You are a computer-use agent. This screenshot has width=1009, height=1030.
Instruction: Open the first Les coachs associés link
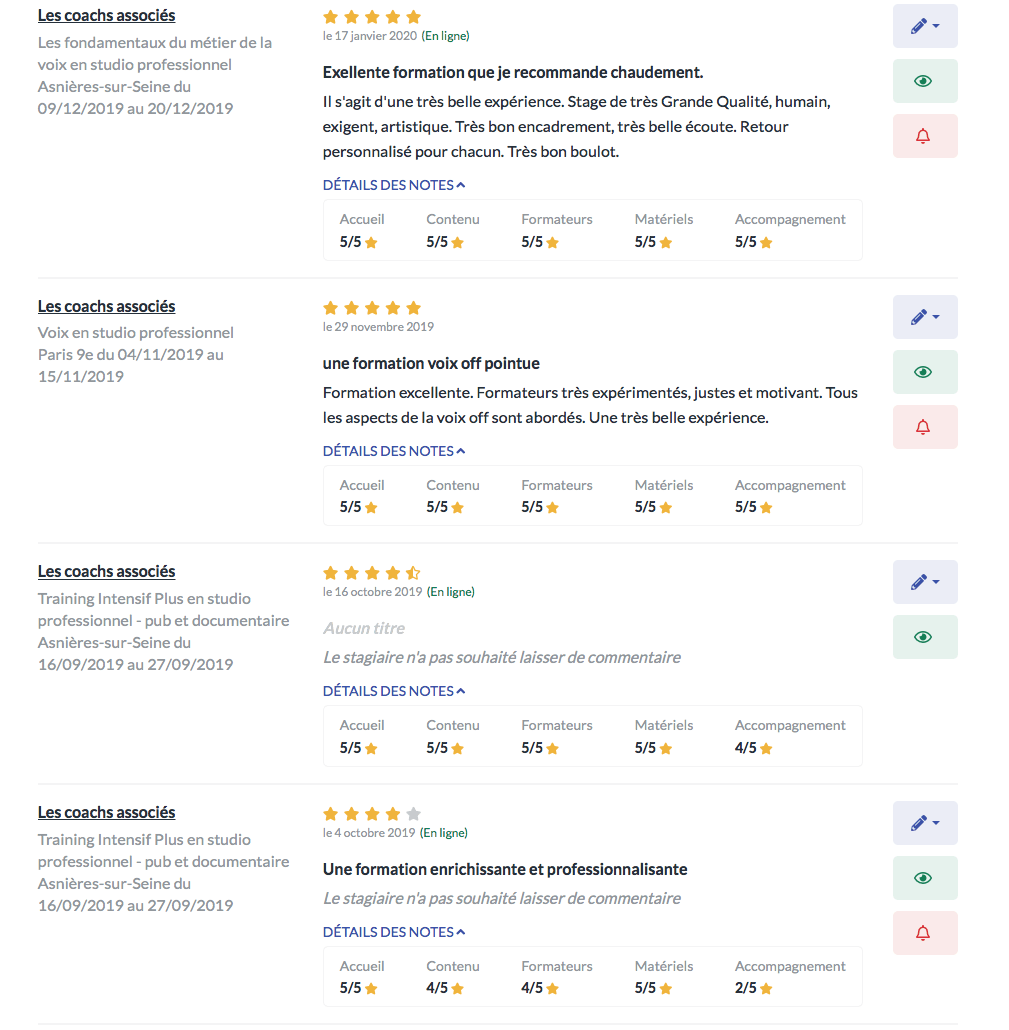[x=106, y=16]
